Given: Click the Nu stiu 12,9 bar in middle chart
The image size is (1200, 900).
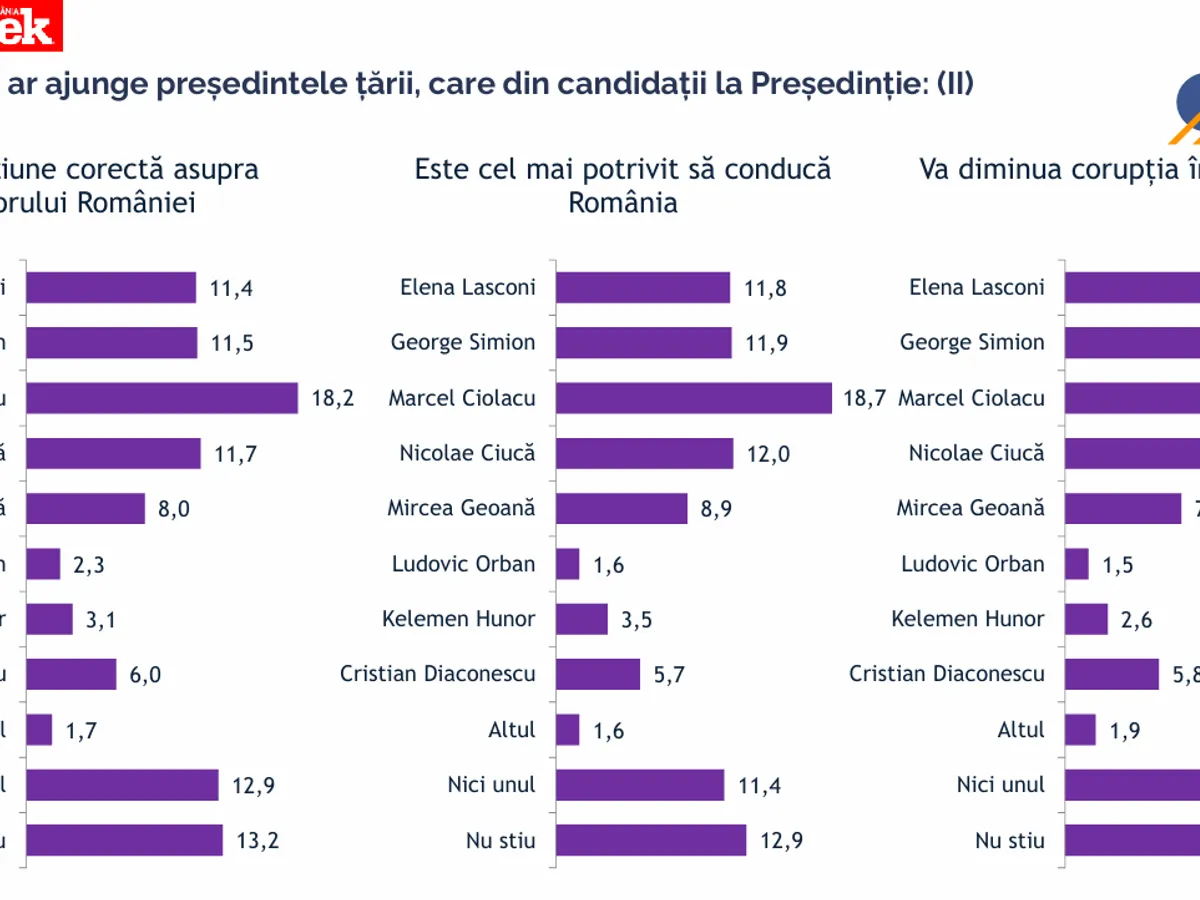Looking at the screenshot, I should pos(650,840).
